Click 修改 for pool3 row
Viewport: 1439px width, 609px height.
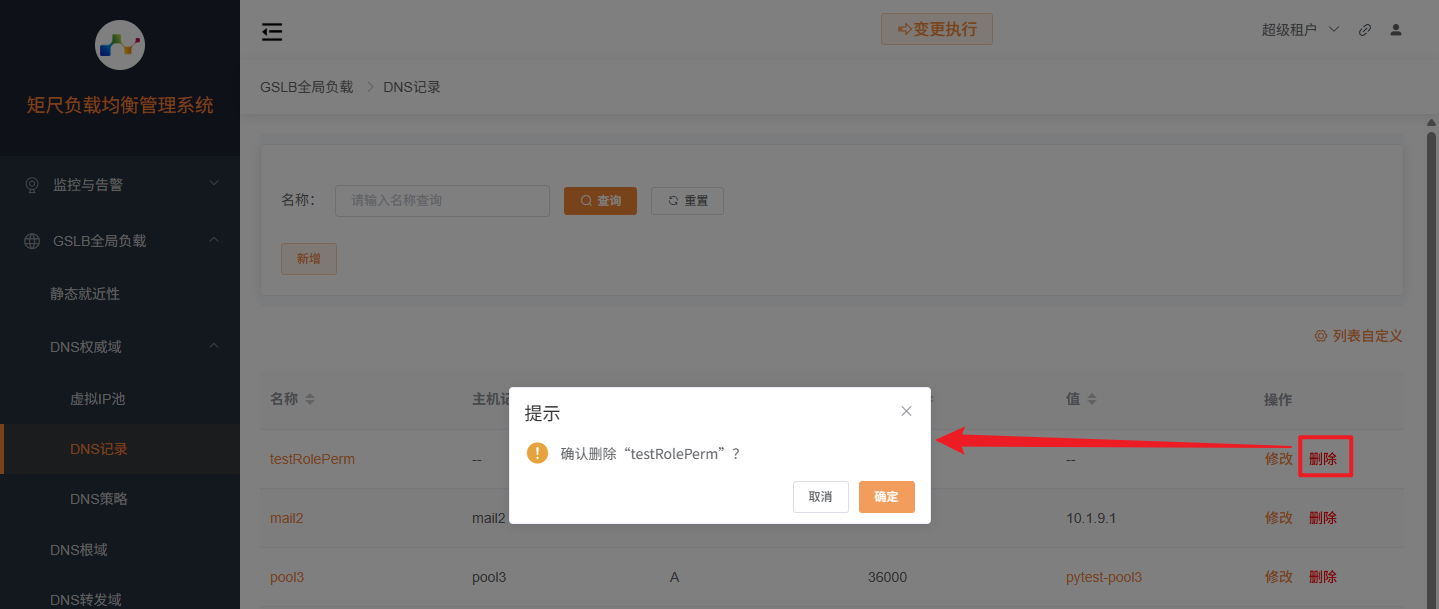point(1279,577)
